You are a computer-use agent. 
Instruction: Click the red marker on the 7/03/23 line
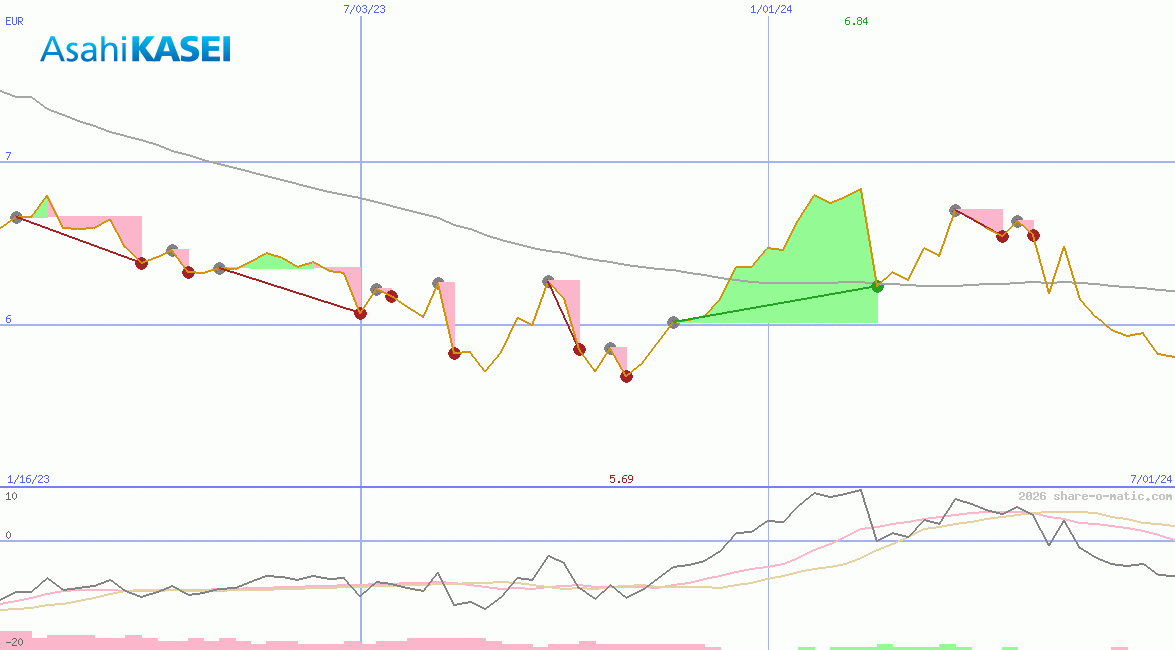(360, 313)
